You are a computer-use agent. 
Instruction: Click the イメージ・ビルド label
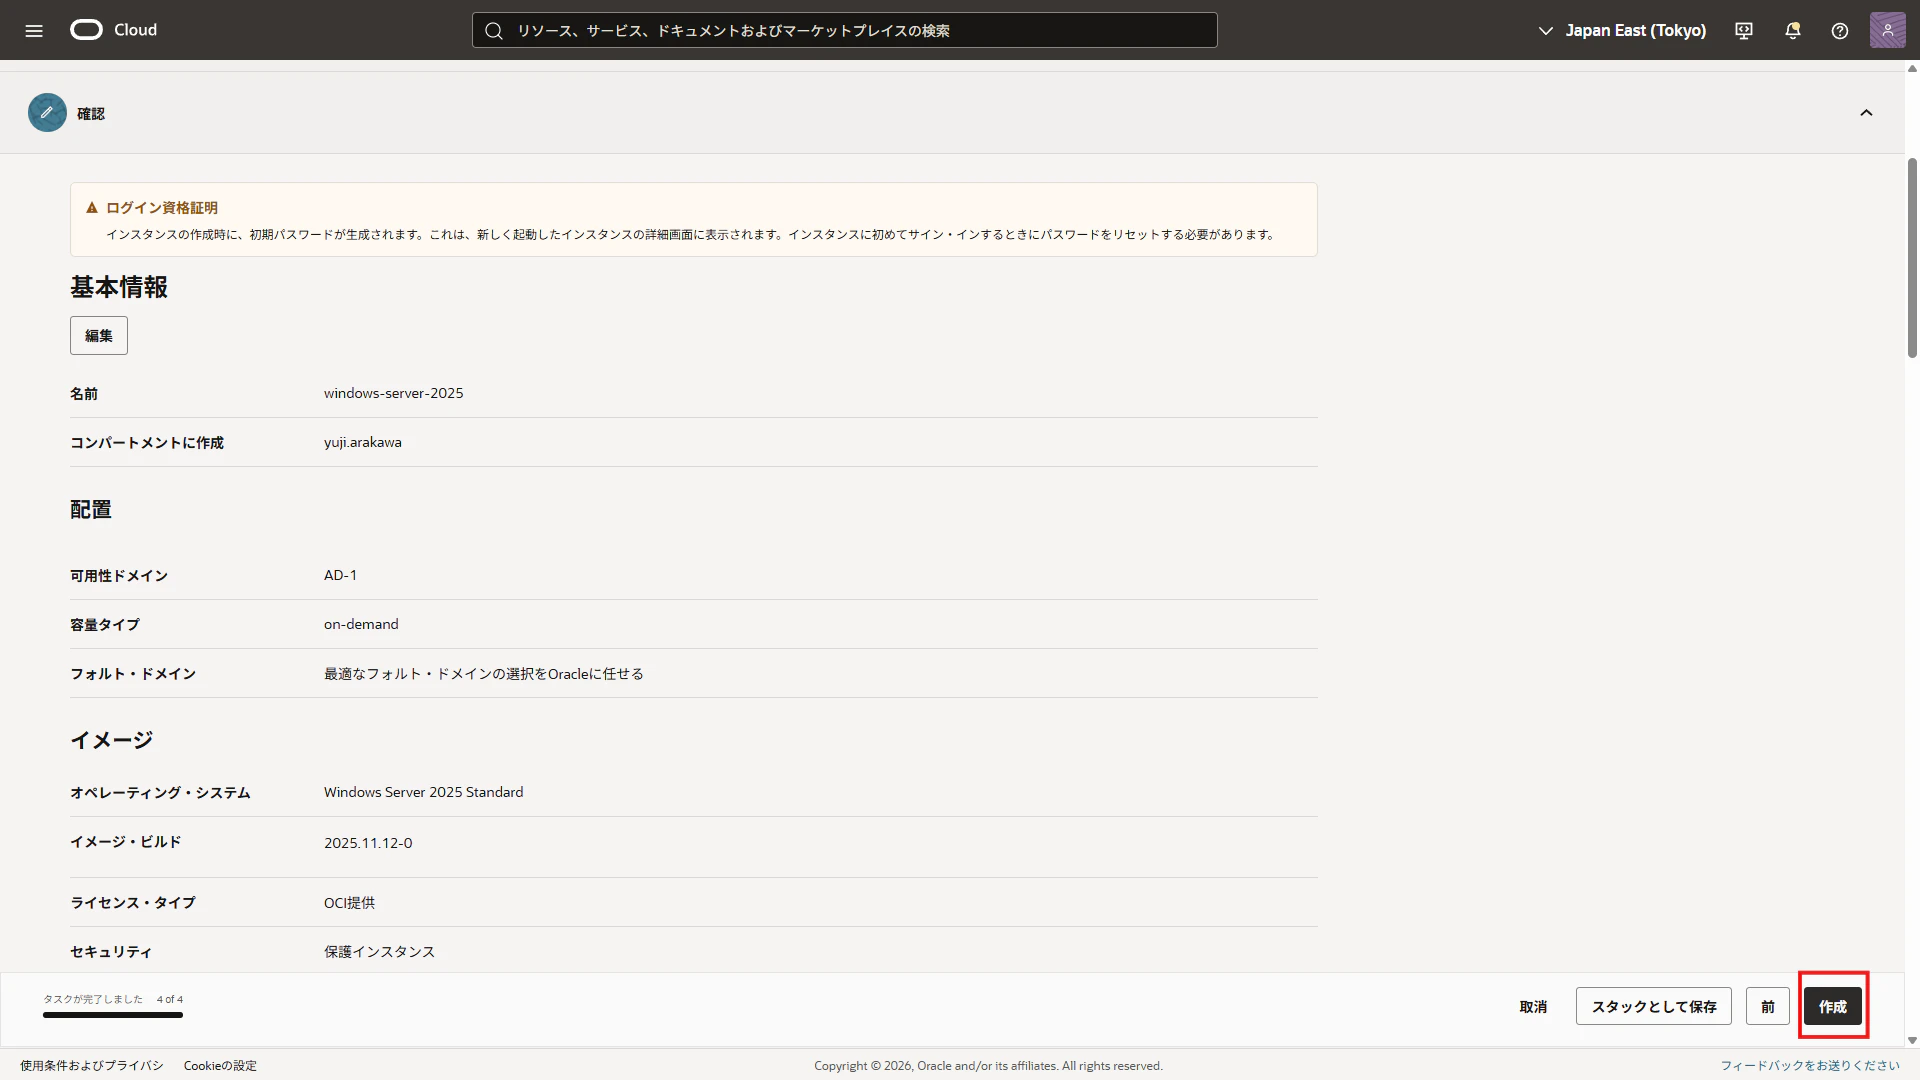[x=126, y=842]
